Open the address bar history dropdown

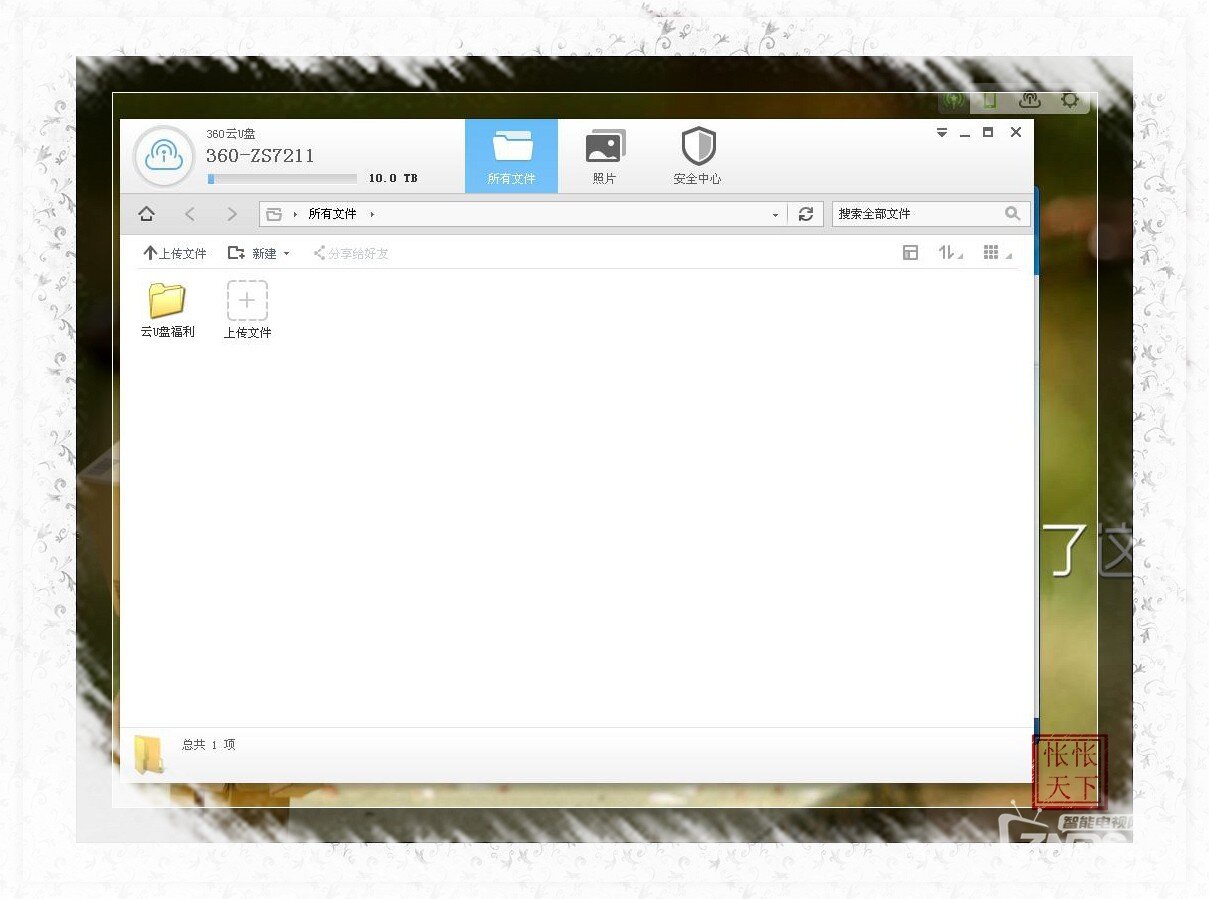click(x=775, y=215)
